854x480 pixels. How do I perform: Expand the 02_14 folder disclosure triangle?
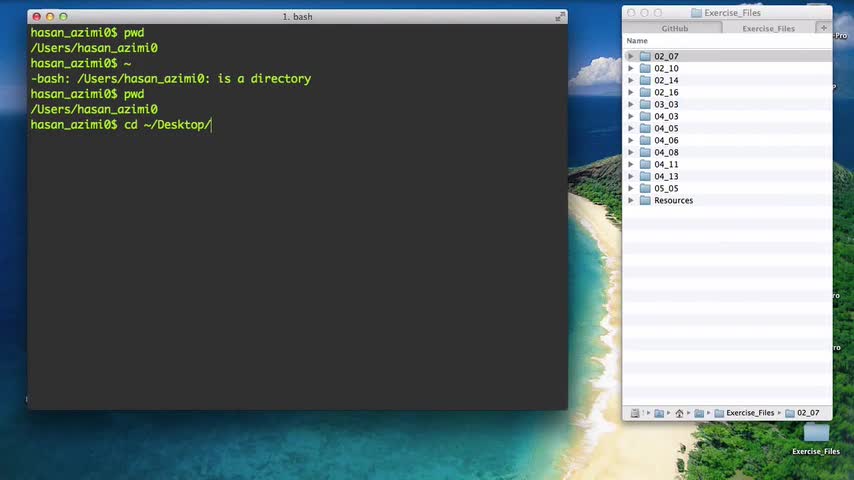pyautogui.click(x=631, y=80)
